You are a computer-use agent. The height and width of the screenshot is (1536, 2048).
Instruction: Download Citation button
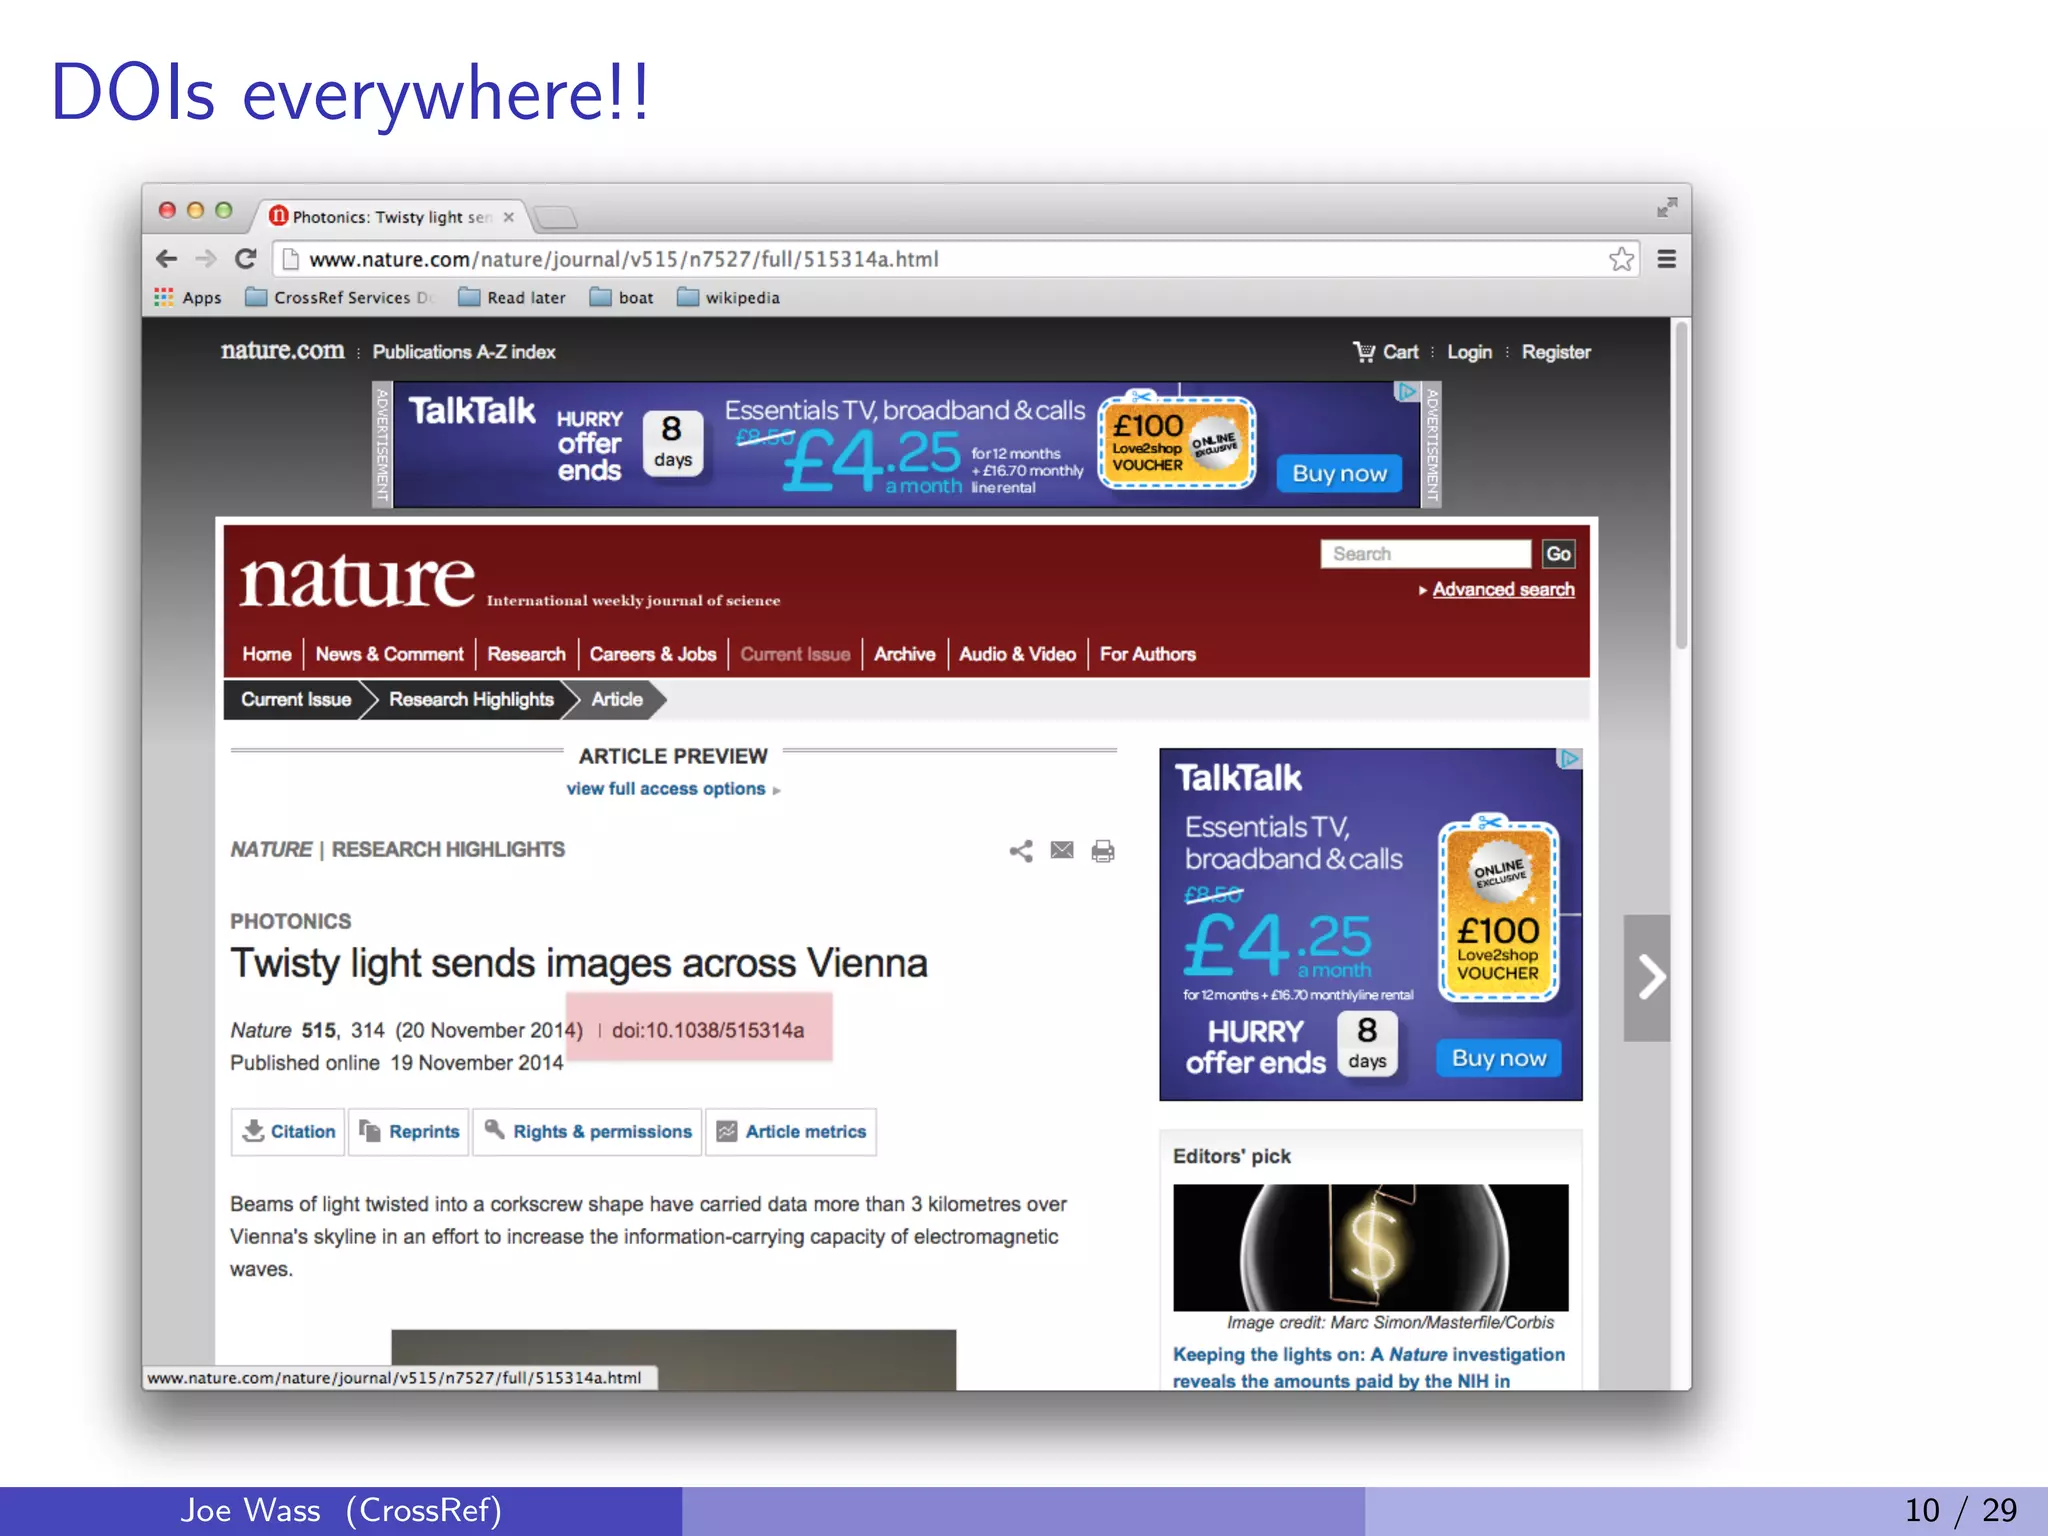pyautogui.click(x=288, y=1132)
